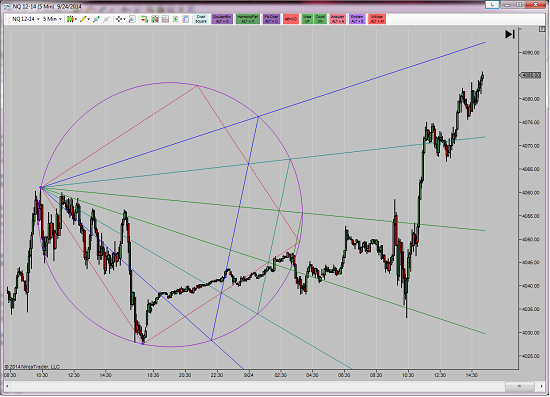Click the violet Emblem button
This screenshot has height=397, width=550.
[x=357, y=19]
